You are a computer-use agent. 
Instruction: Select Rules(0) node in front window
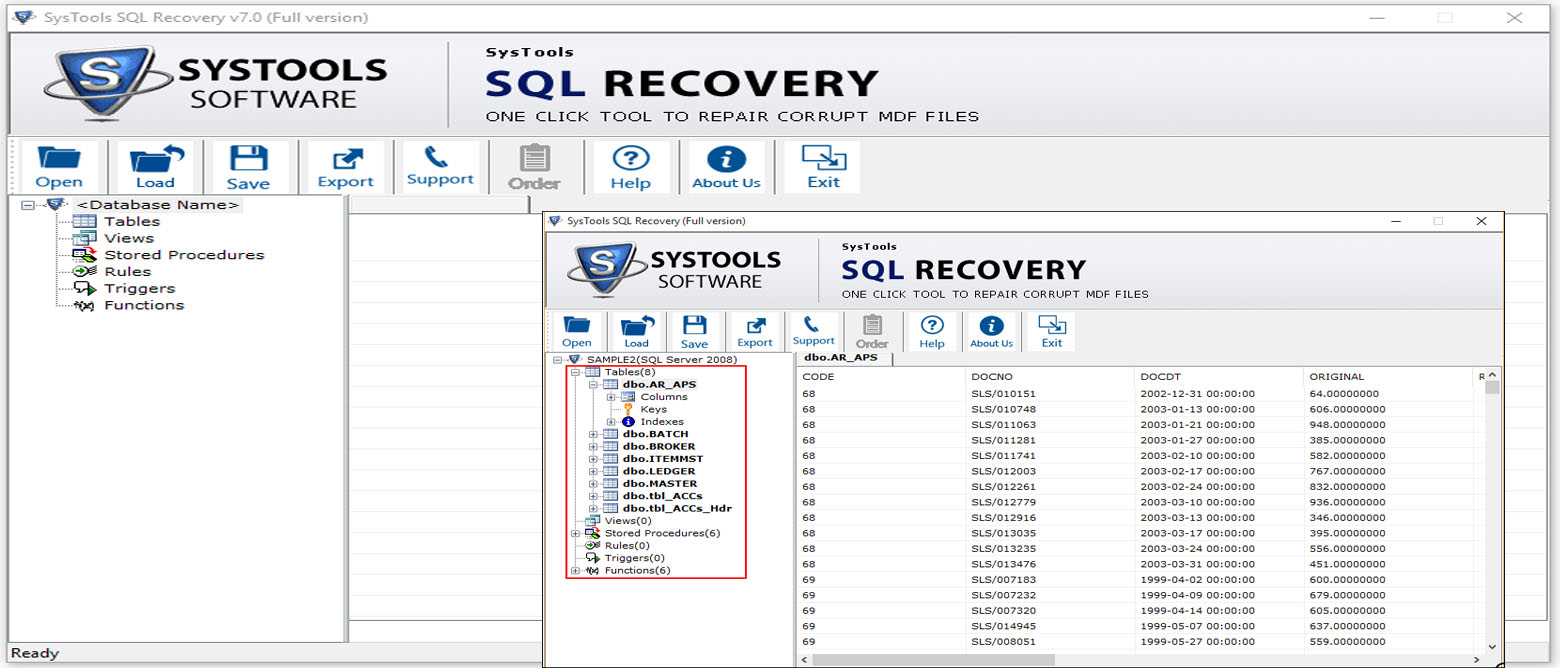click(627, 546)
